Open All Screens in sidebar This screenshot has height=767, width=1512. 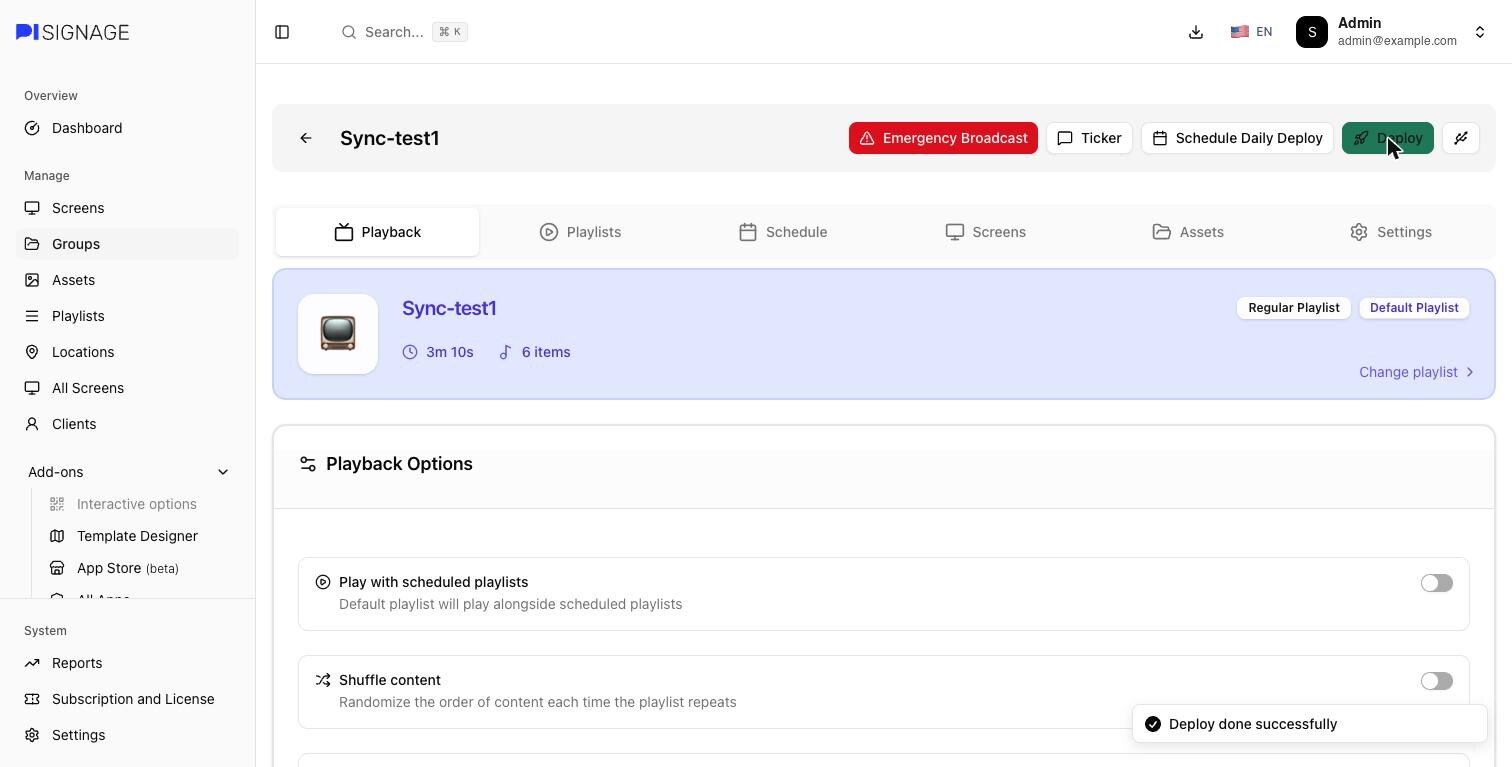[x=127, y=388]
